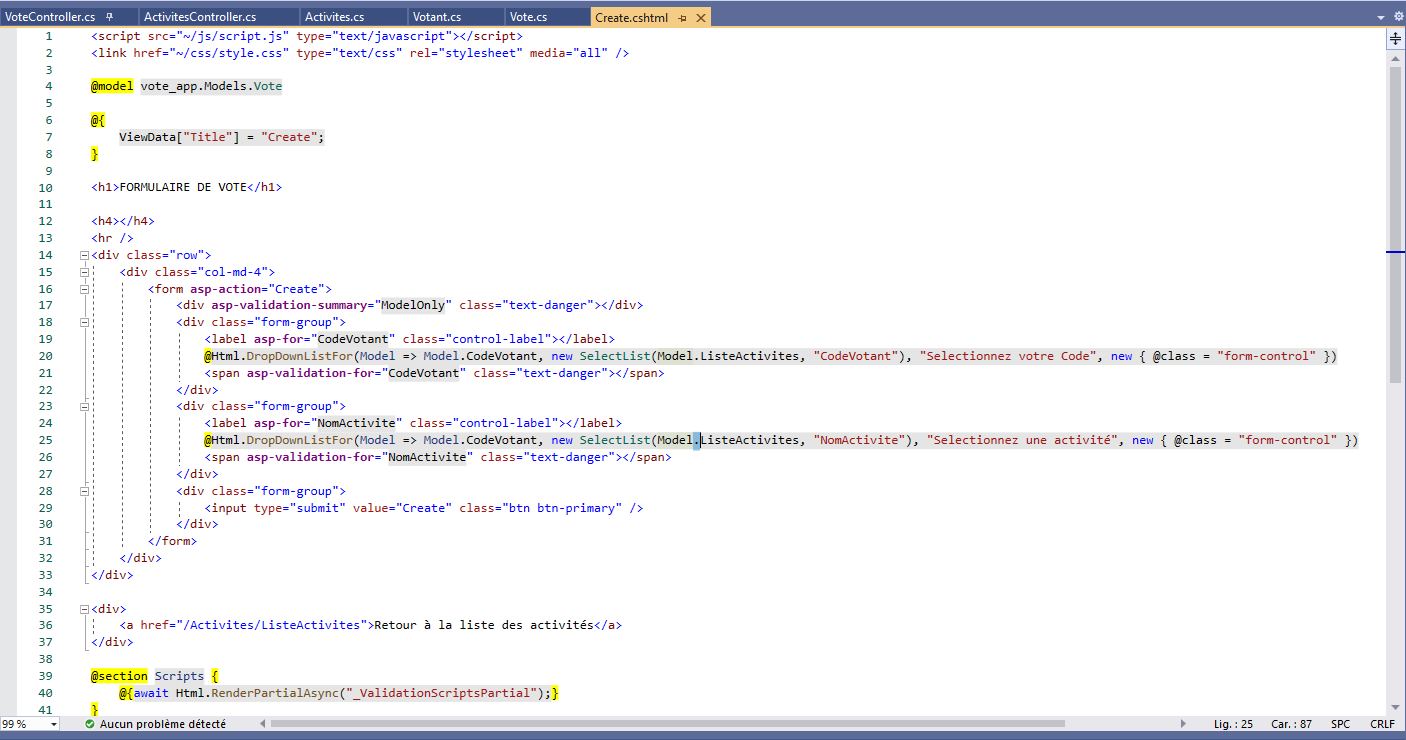Click line number 10 in the gutter
This screenshot has height=740, width=1406.
(45, 187)
